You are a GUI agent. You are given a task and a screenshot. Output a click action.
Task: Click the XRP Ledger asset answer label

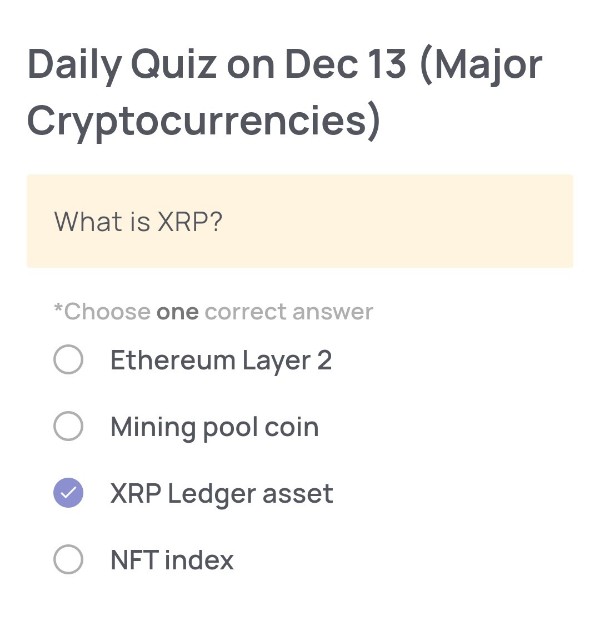[x=221, y=493]
